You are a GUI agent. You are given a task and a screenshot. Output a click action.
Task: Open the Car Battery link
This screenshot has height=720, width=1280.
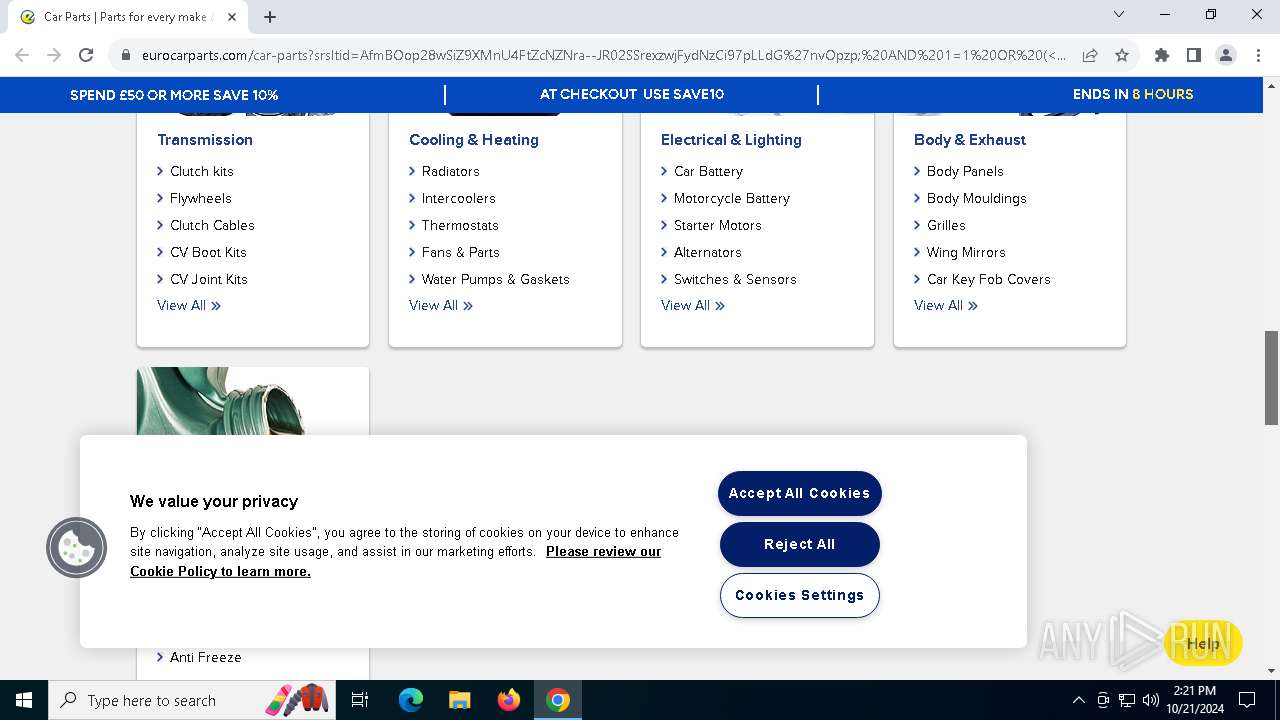(x=708, y=171)
